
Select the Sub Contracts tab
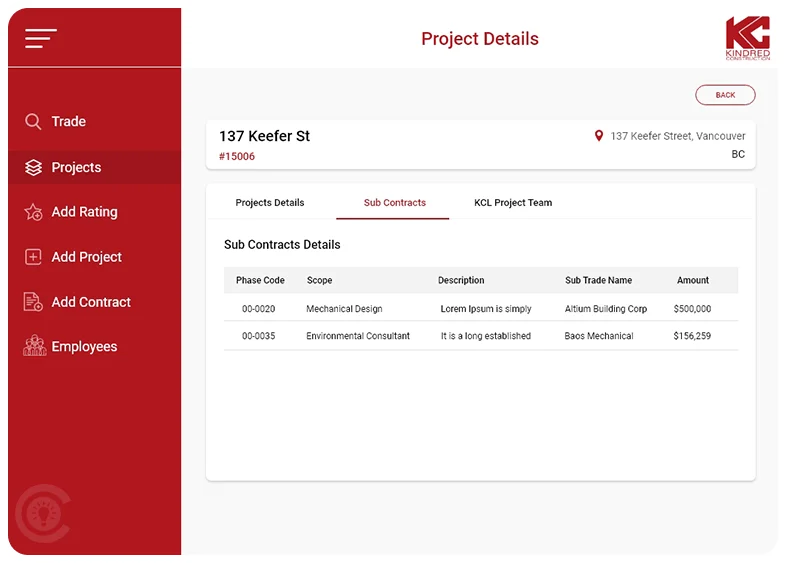(x=394, y=203)
